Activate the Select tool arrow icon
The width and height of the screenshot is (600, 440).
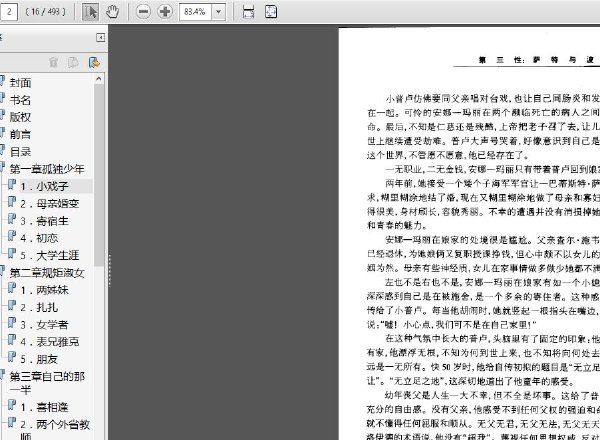point(90,12)
